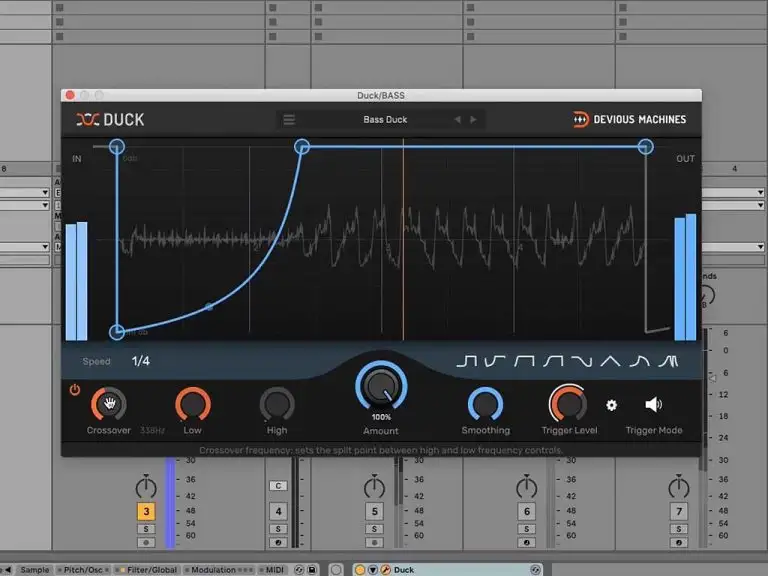Select the first curve shape preset
Viewport: 768px width, 576px height.
(466, 361)
